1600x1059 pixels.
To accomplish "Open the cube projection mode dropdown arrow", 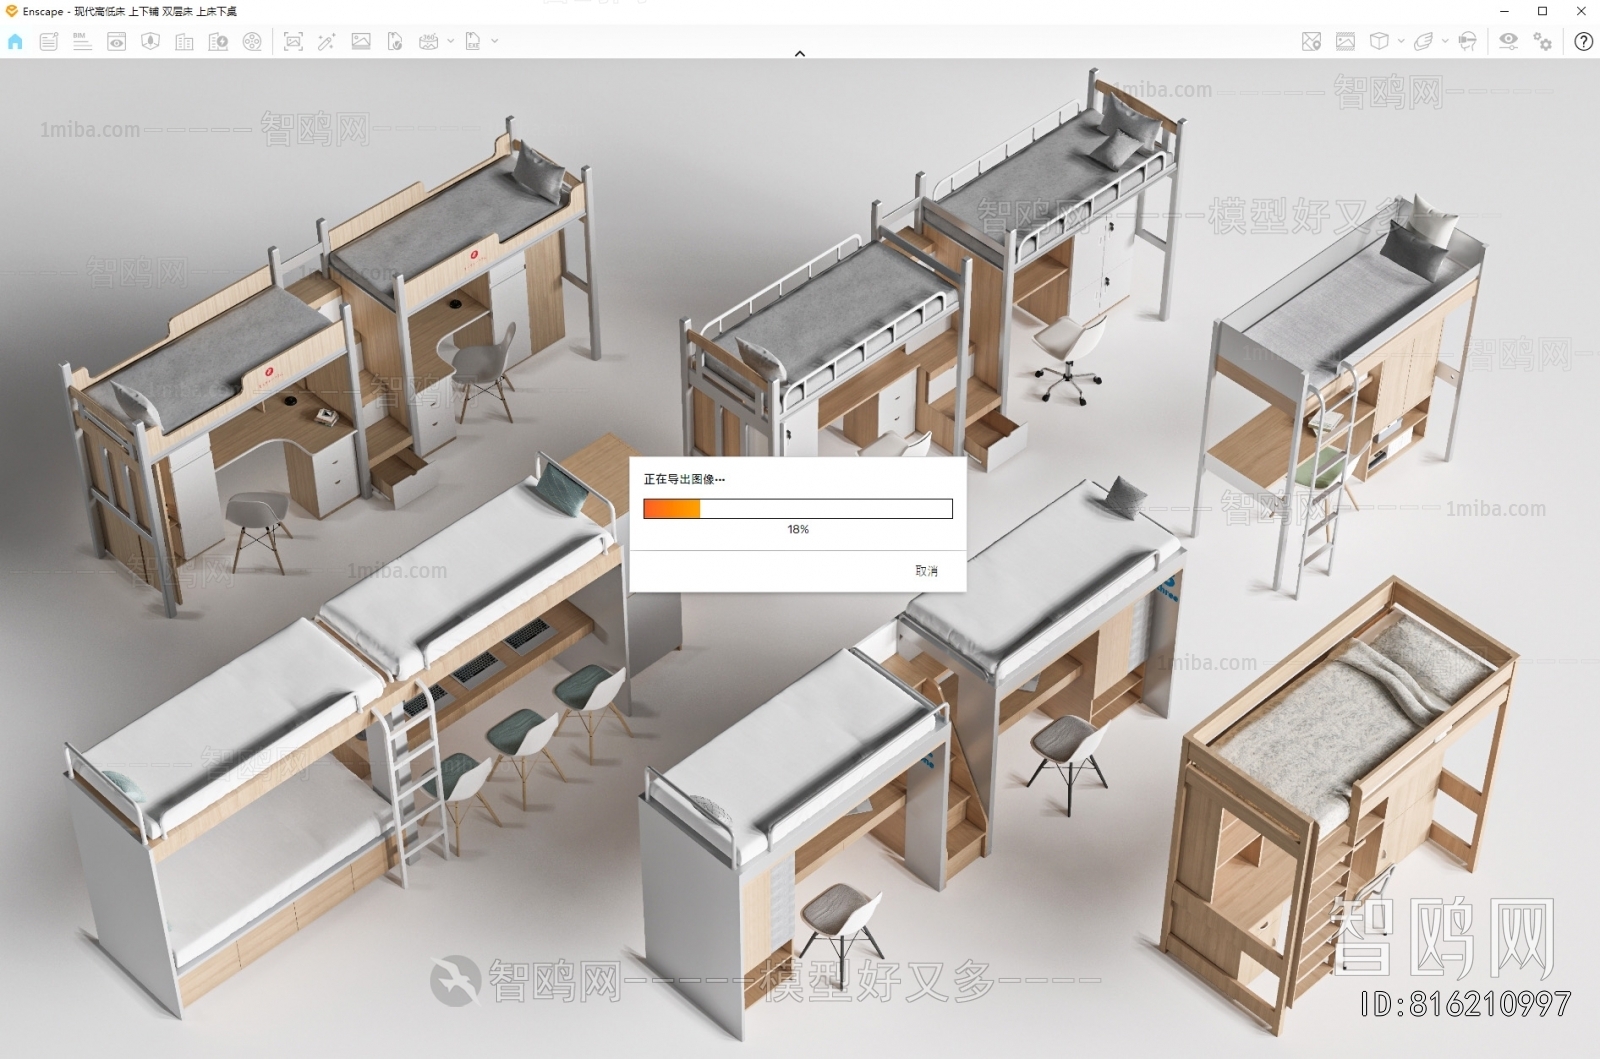I will point(1401,41).
